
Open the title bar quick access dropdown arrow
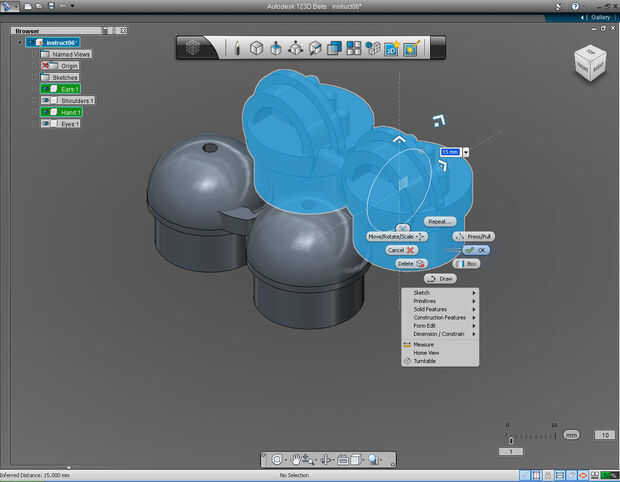coord(72,6)
